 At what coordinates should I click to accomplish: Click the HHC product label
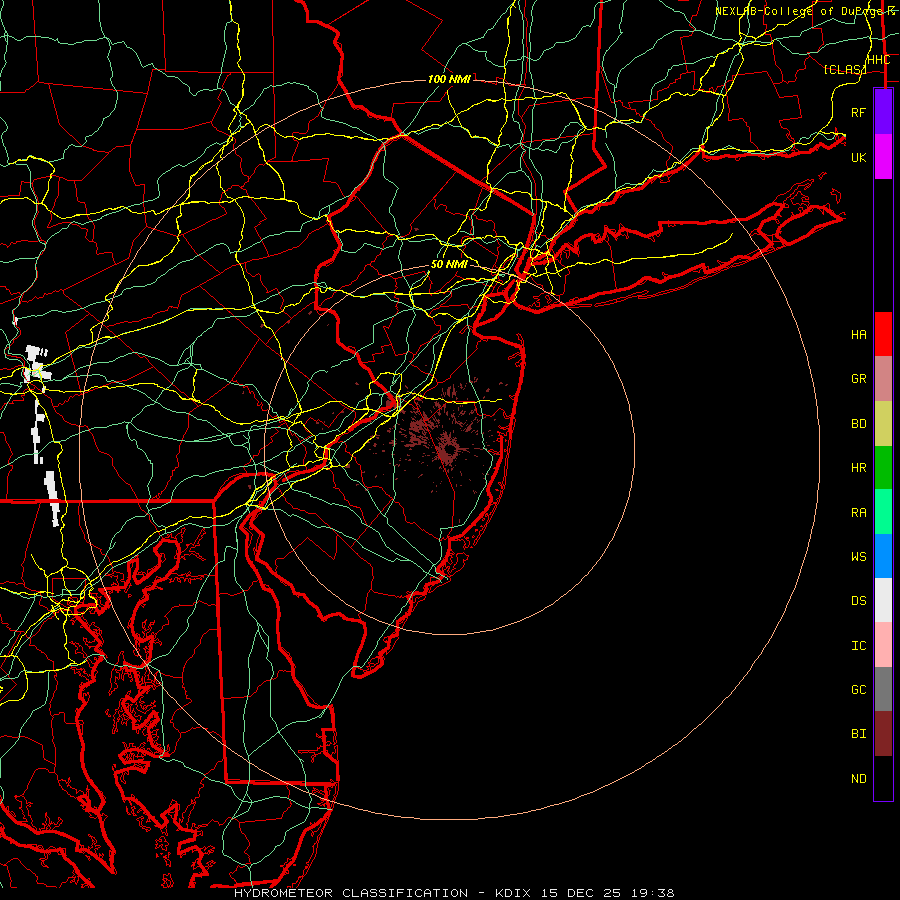coord(879,60)
